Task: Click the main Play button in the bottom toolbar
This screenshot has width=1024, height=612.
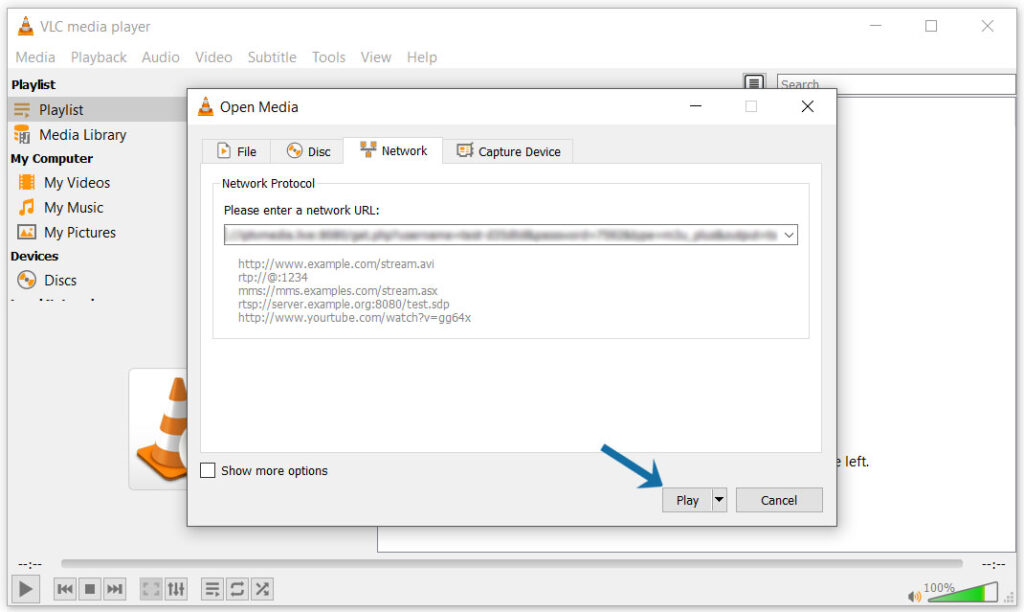Action: tap(25, 589)
